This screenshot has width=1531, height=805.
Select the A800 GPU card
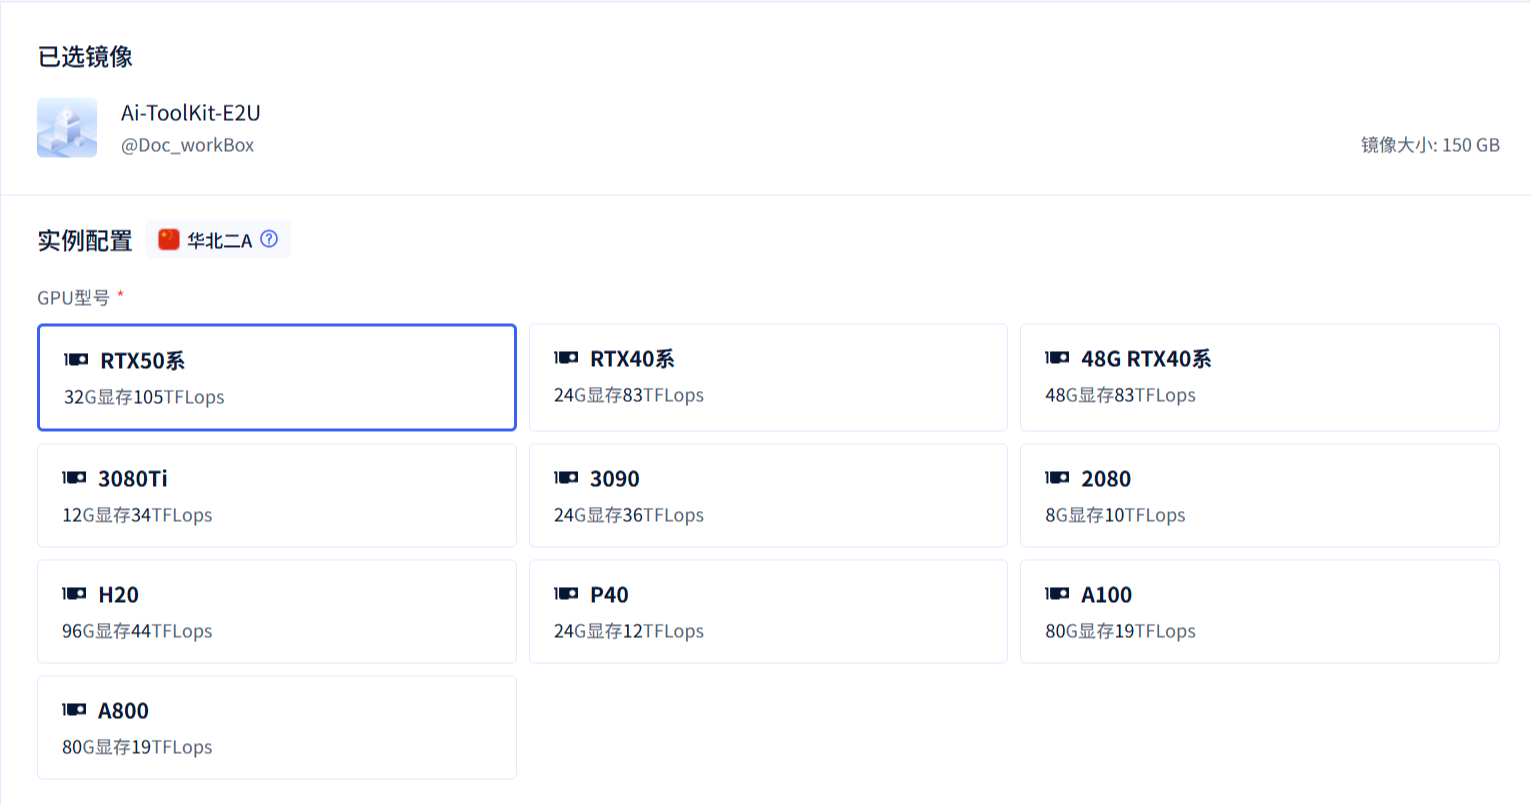(x=277, y=727)
